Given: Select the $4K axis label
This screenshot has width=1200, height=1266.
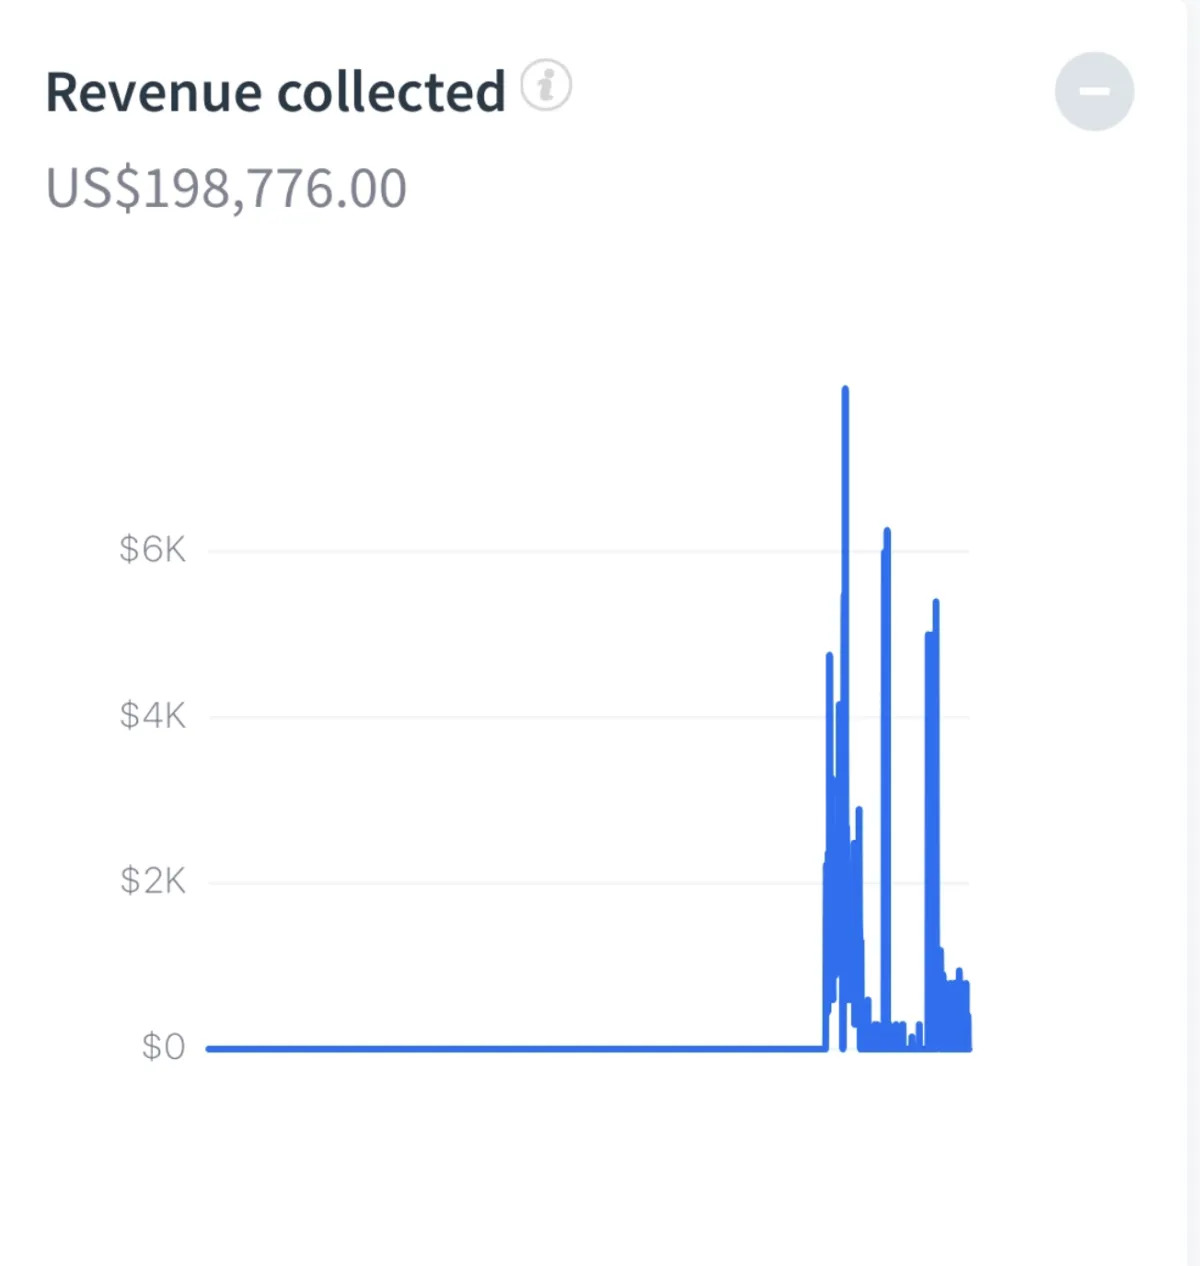Looking at the screenshot, I should point(152,715).
